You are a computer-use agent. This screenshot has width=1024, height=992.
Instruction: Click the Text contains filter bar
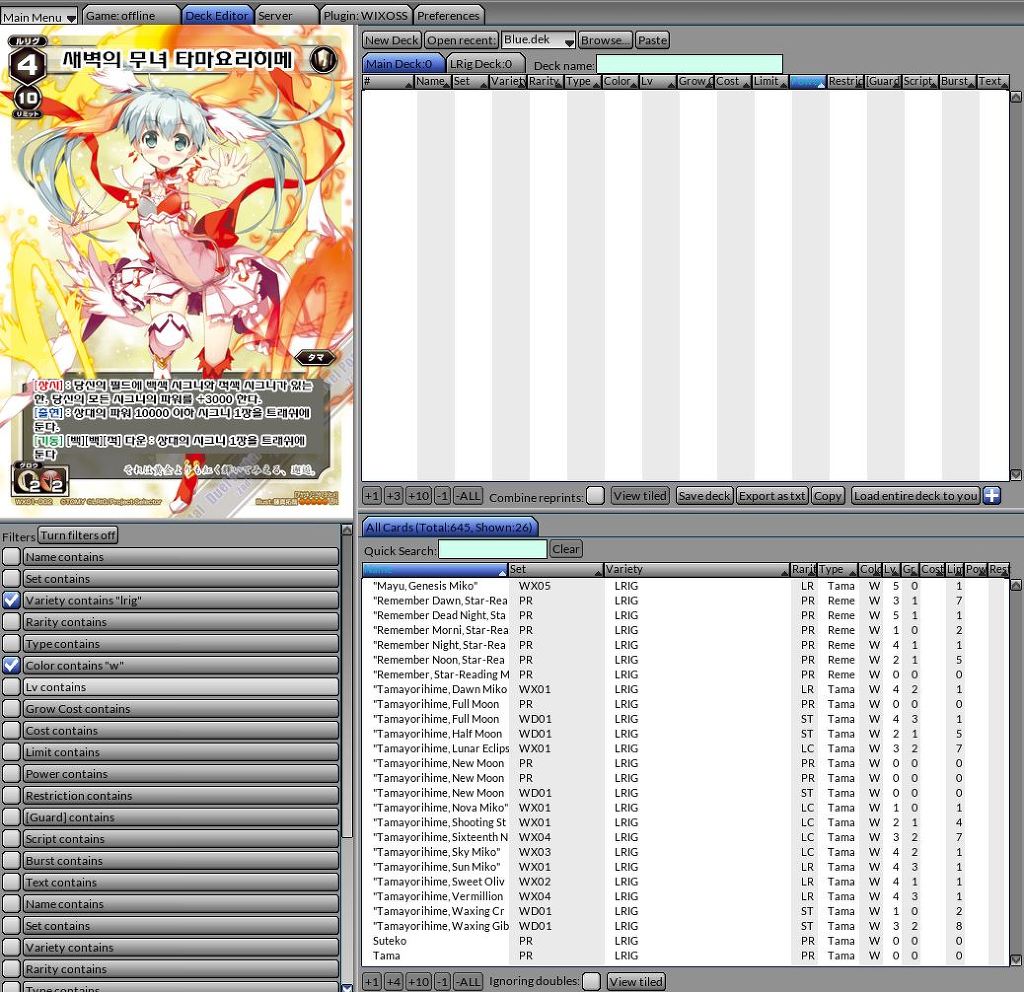point(181,882)
